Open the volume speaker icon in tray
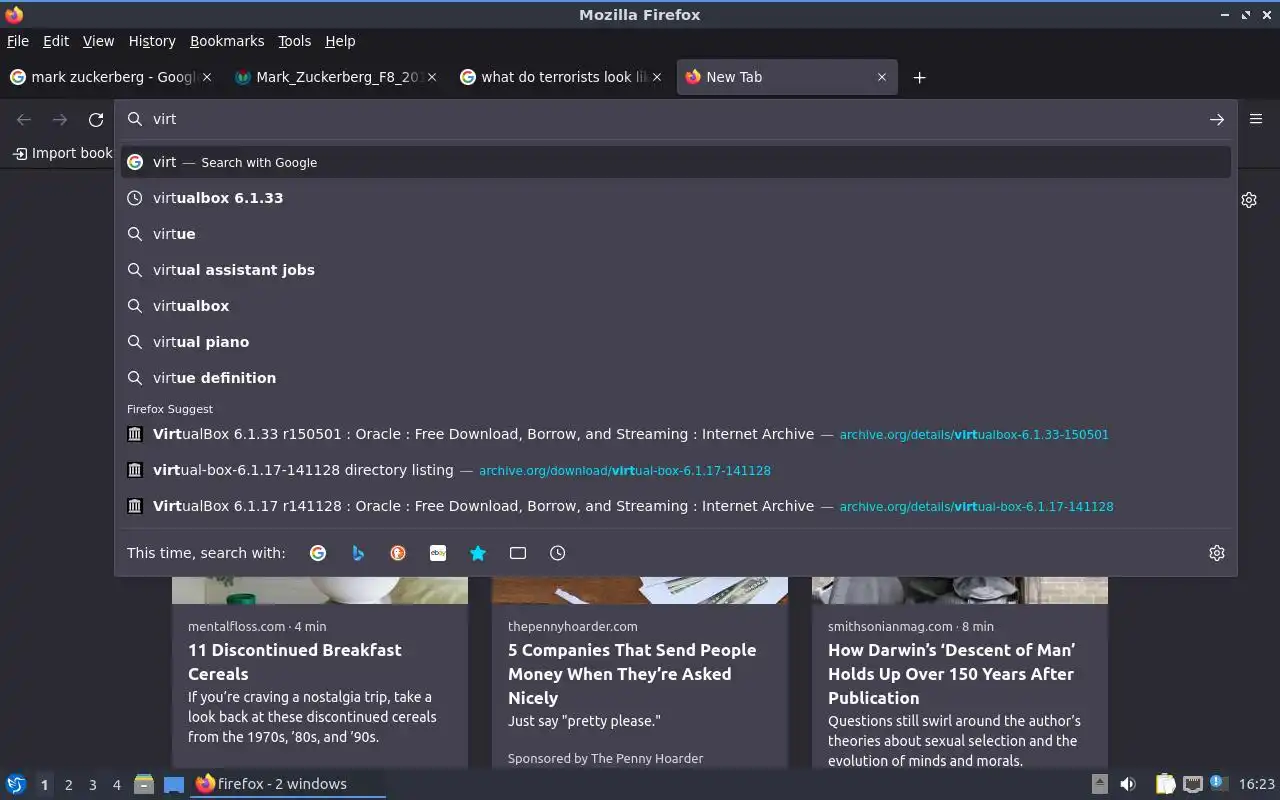Image resolution: width=1280 pixels, height=800 pixels. pos(1128,784)
